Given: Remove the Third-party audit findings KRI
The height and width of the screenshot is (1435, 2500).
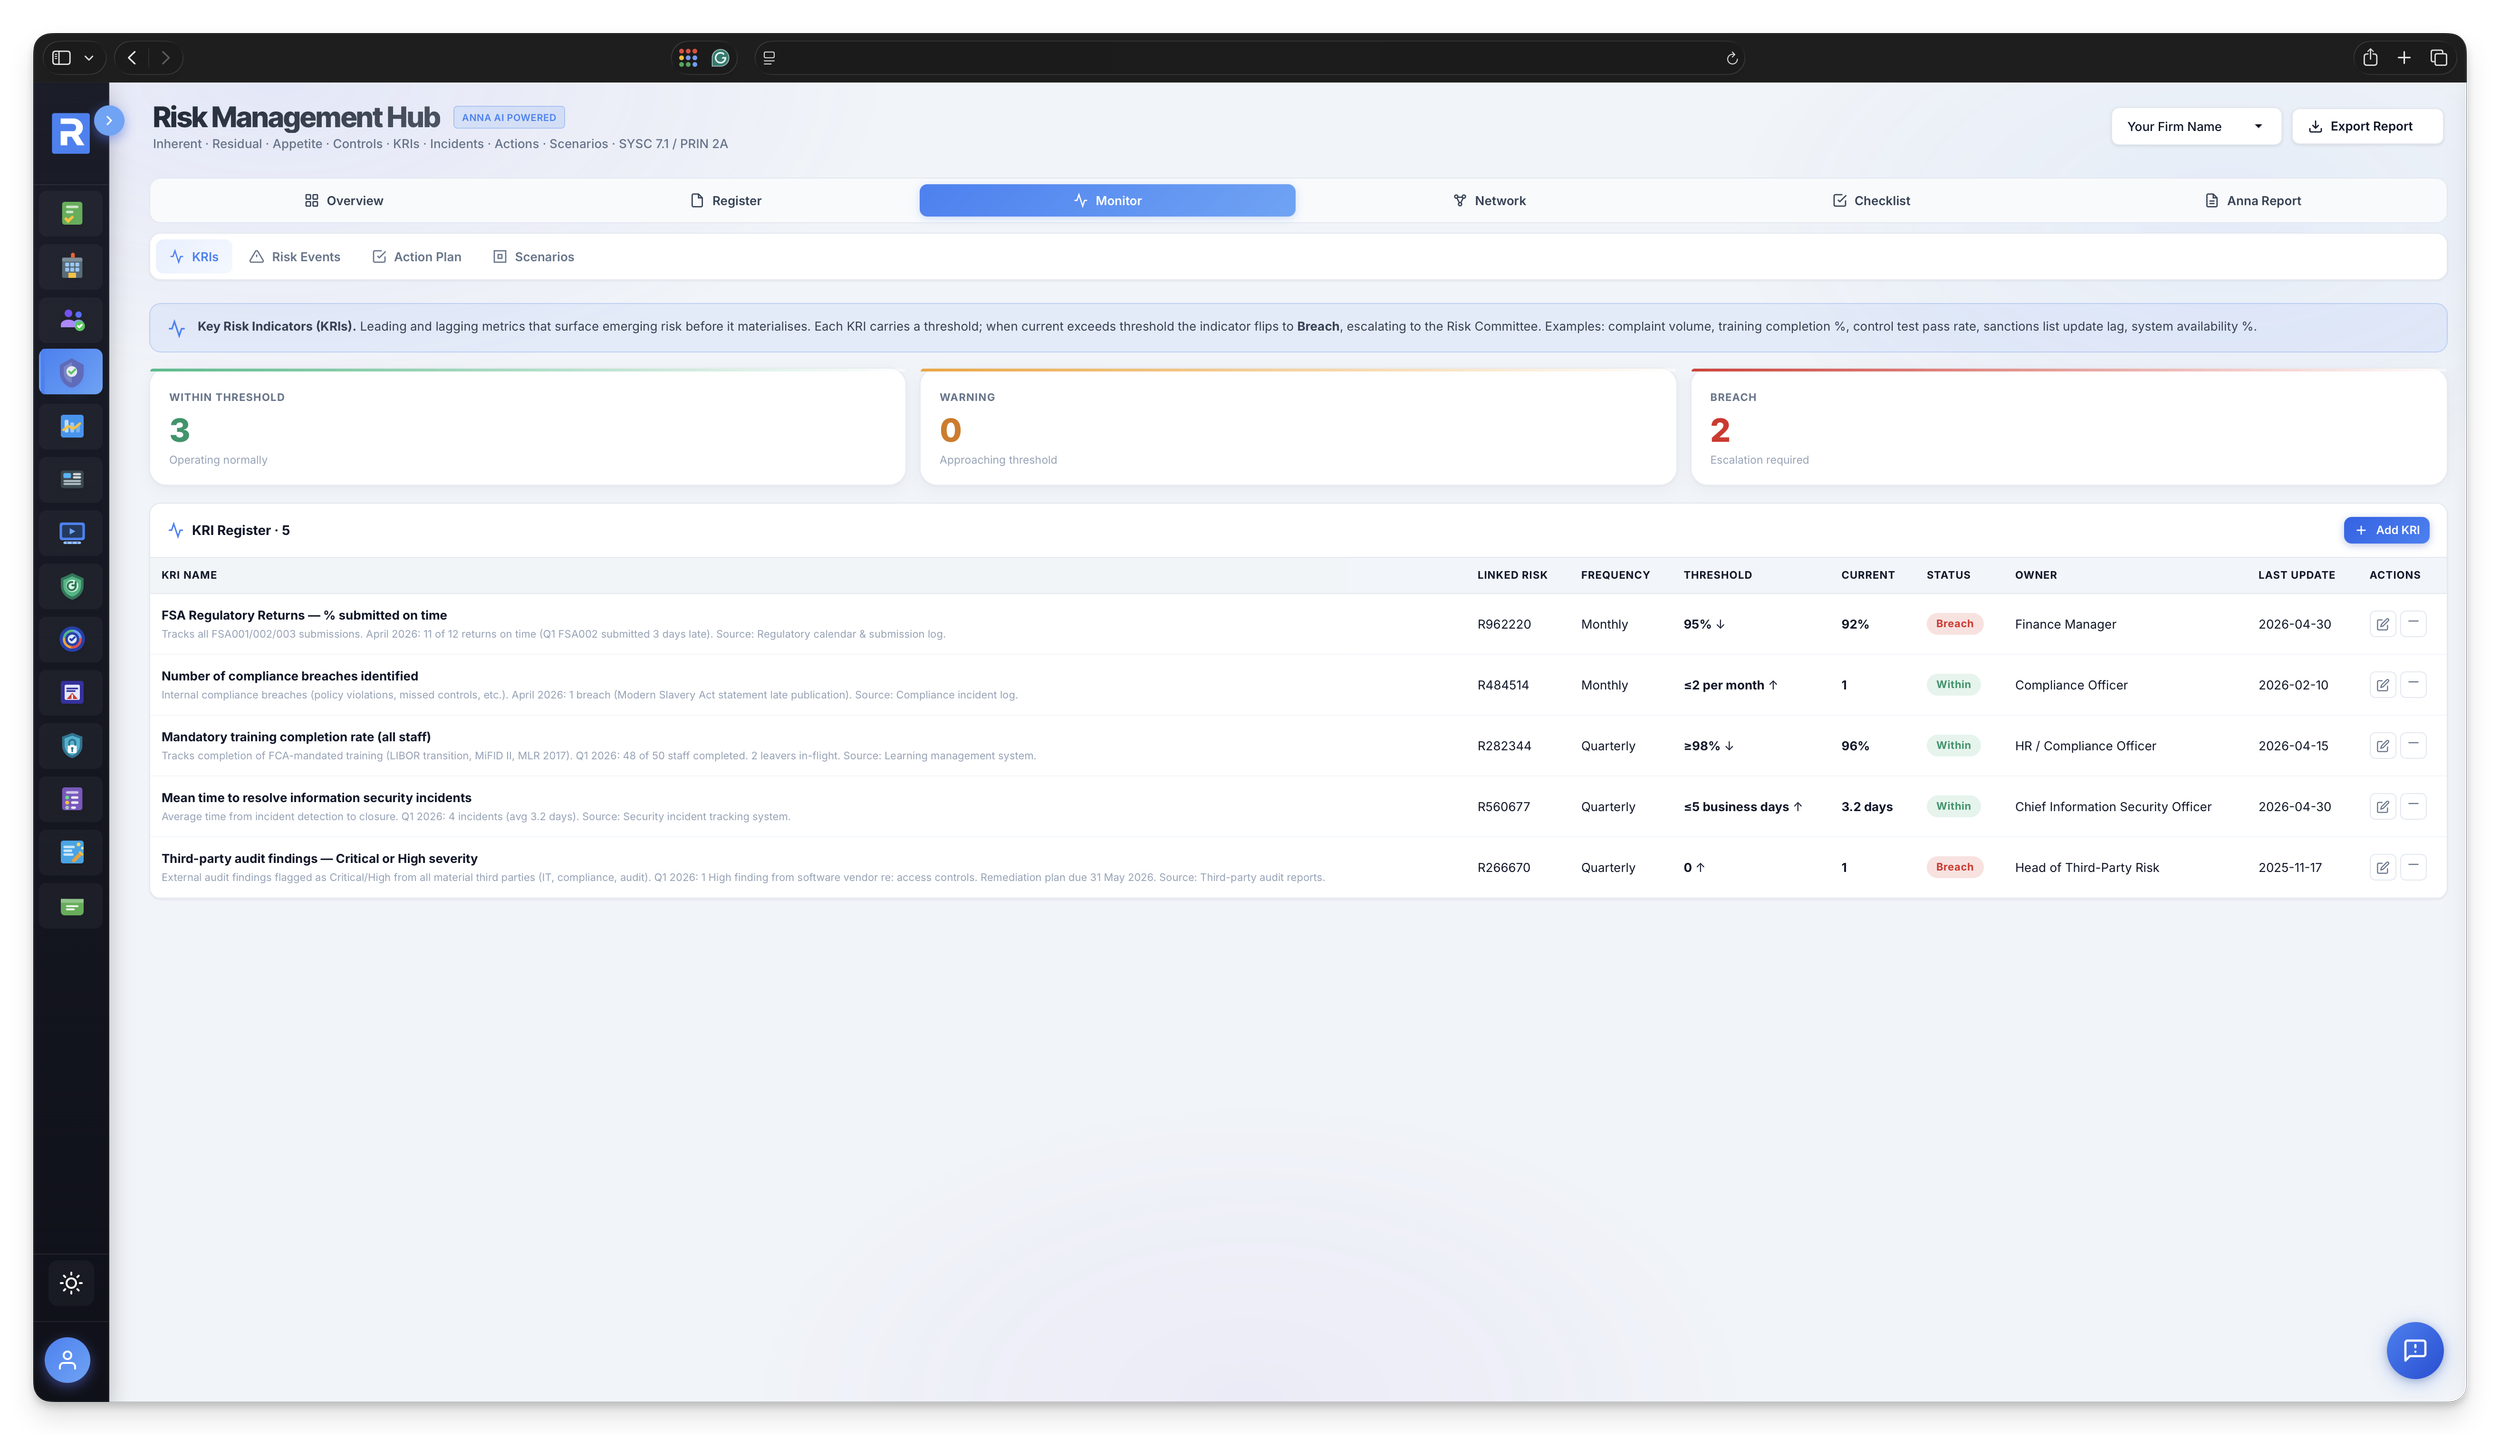Looking at the screenshot, I should (x=2413, y=867).
